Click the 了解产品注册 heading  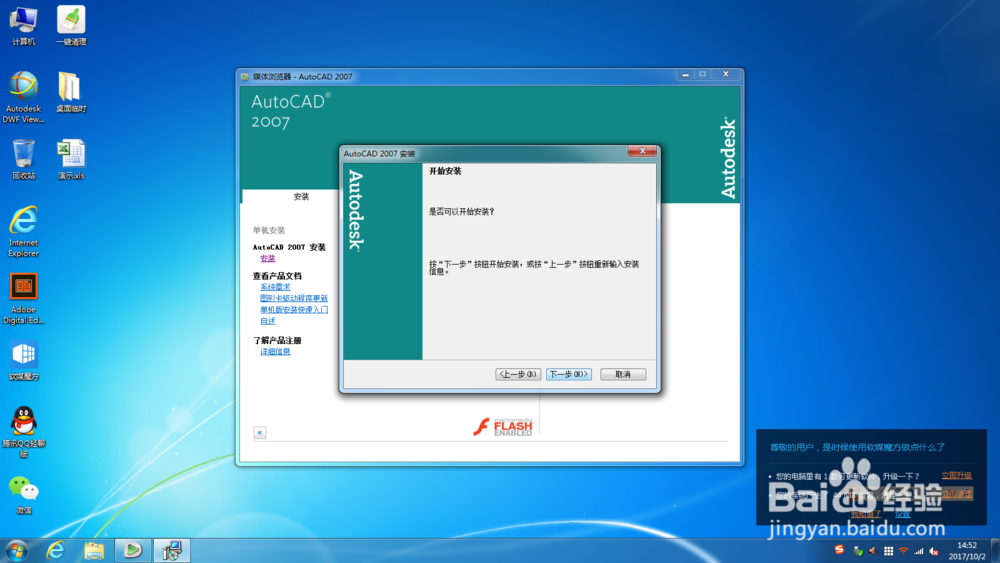[277, 340]
